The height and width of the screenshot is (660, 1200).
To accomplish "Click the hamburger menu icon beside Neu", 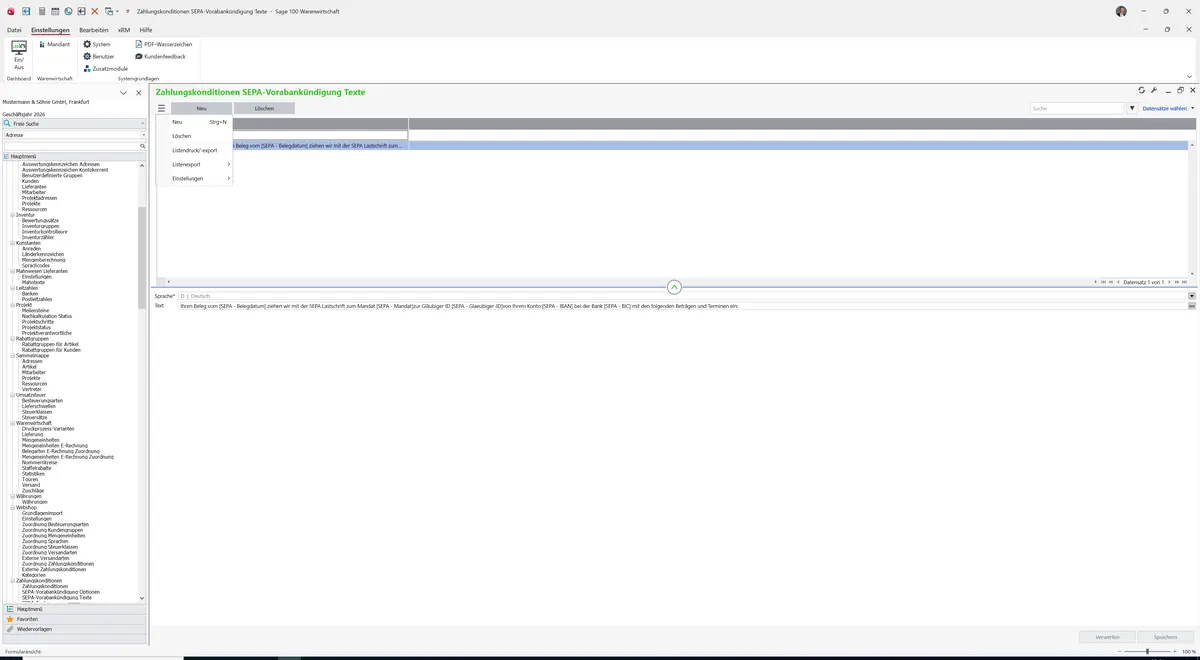I will (161, 108).
